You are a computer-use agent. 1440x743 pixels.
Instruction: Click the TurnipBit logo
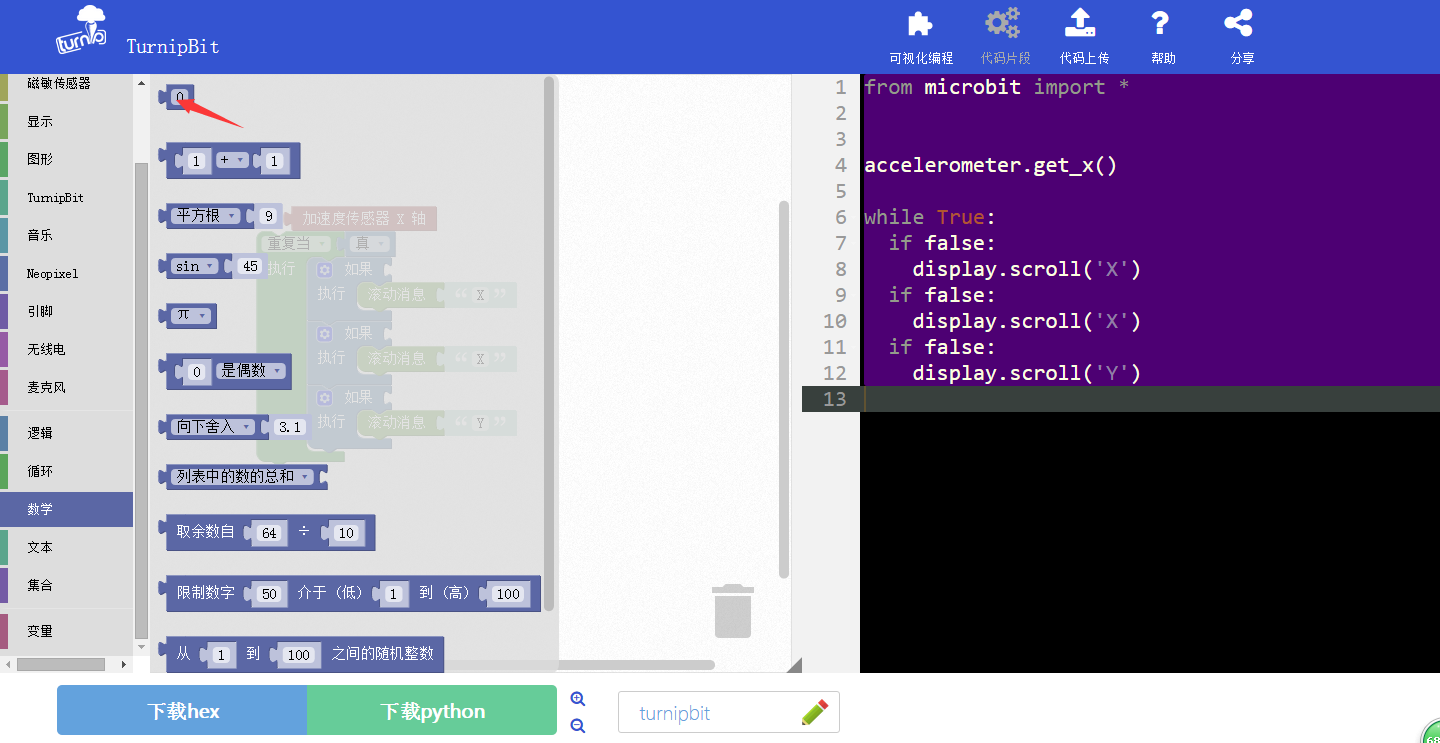(x=82, y=30)
